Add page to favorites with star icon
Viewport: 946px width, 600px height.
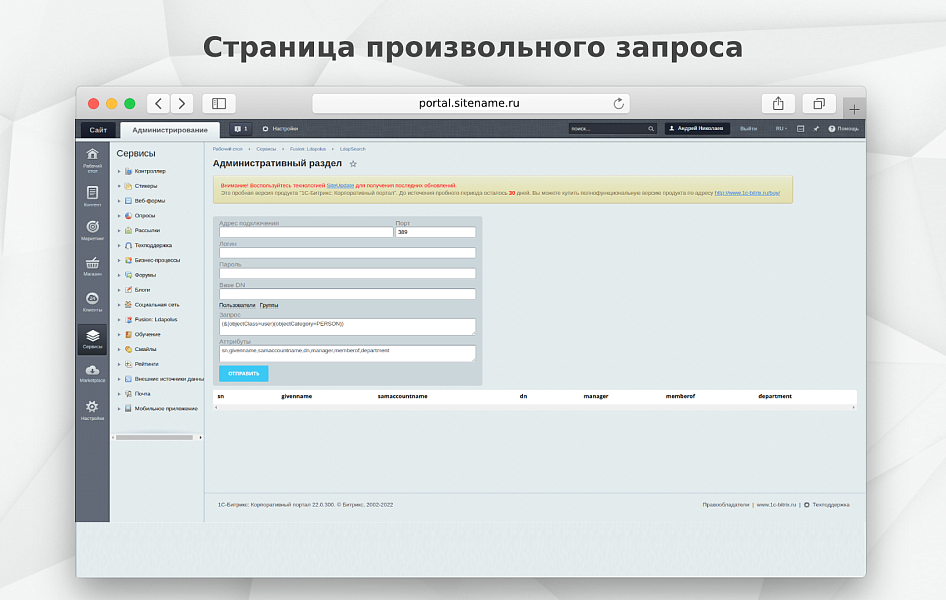[353, 164]
